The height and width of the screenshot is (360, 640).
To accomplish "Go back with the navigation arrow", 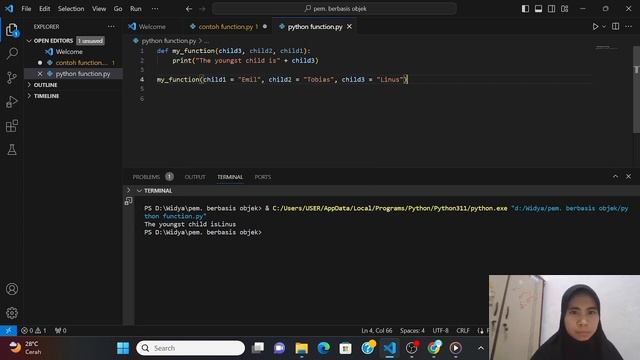I will (x=189, y=9).
